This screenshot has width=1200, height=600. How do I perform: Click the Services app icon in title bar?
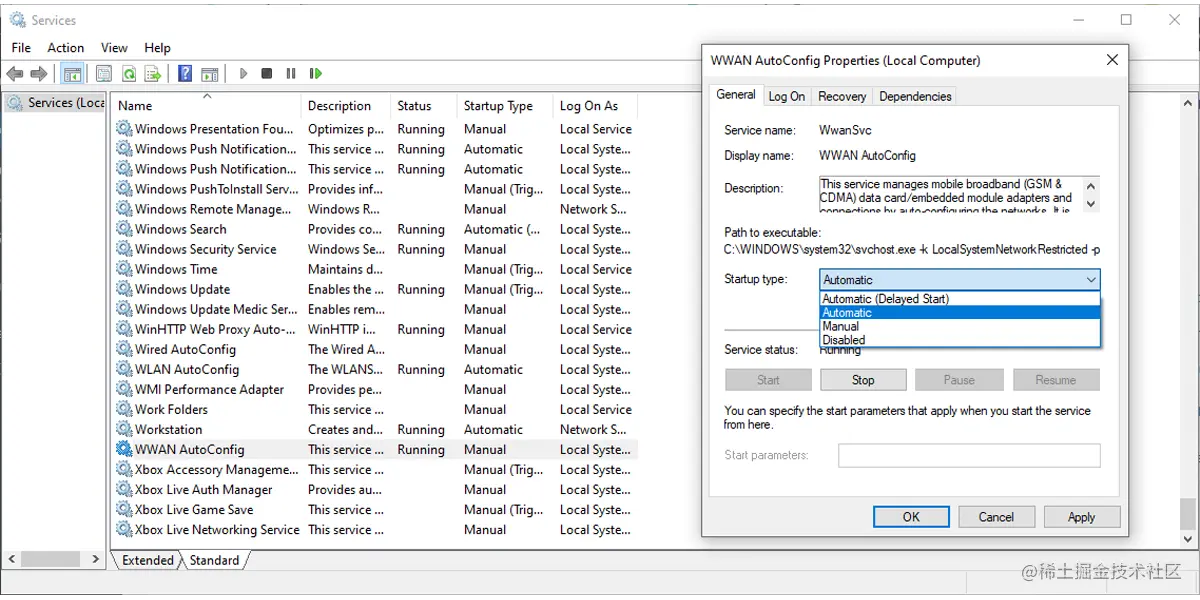point(19,20)
